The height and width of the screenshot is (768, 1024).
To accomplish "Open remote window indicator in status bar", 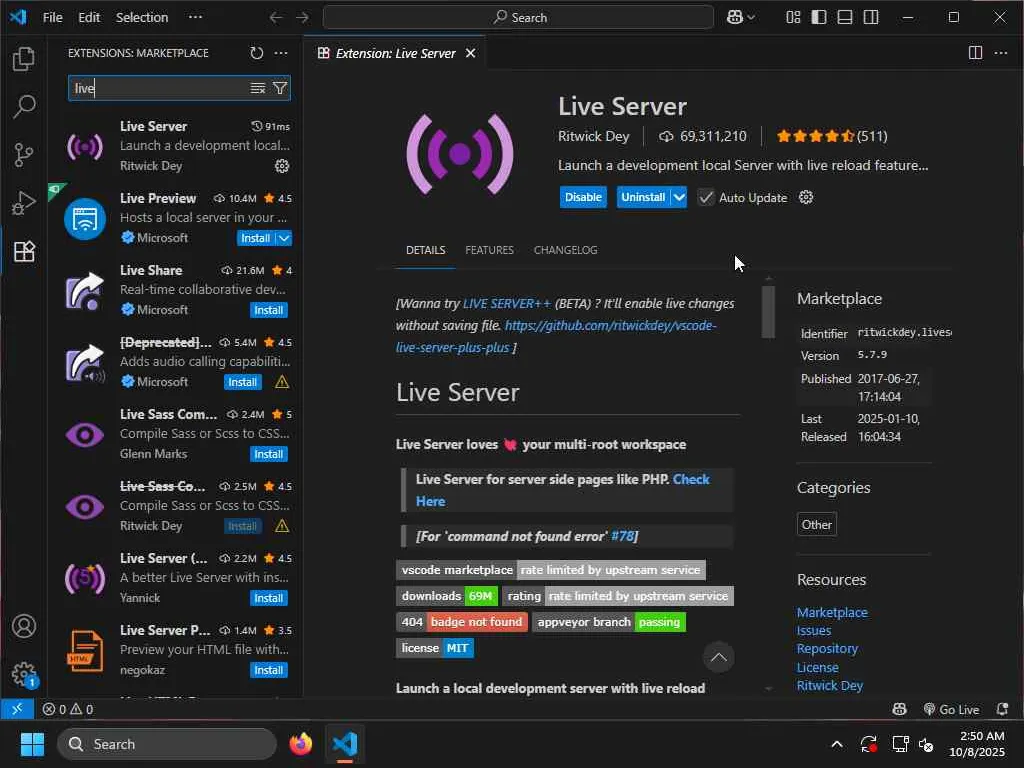I will click(17, 709).
